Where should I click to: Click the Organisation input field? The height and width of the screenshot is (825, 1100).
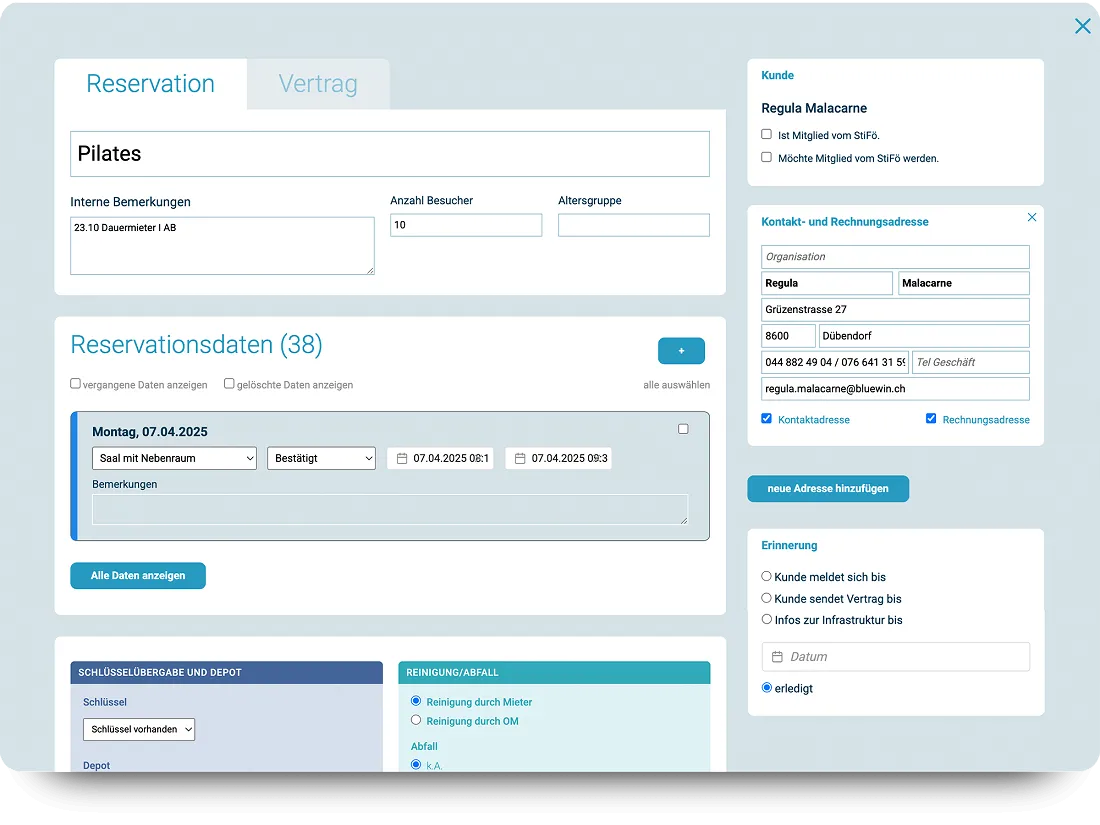(895, 257)
